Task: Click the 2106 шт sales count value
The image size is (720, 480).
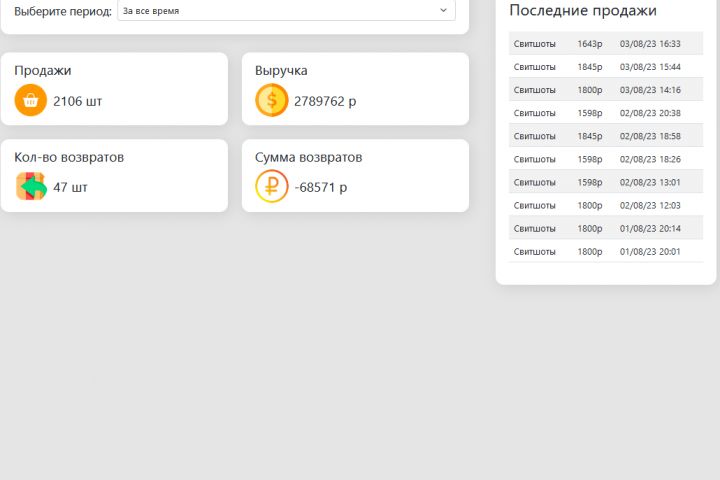Action: pyautogui.click(x=78, y=101)
